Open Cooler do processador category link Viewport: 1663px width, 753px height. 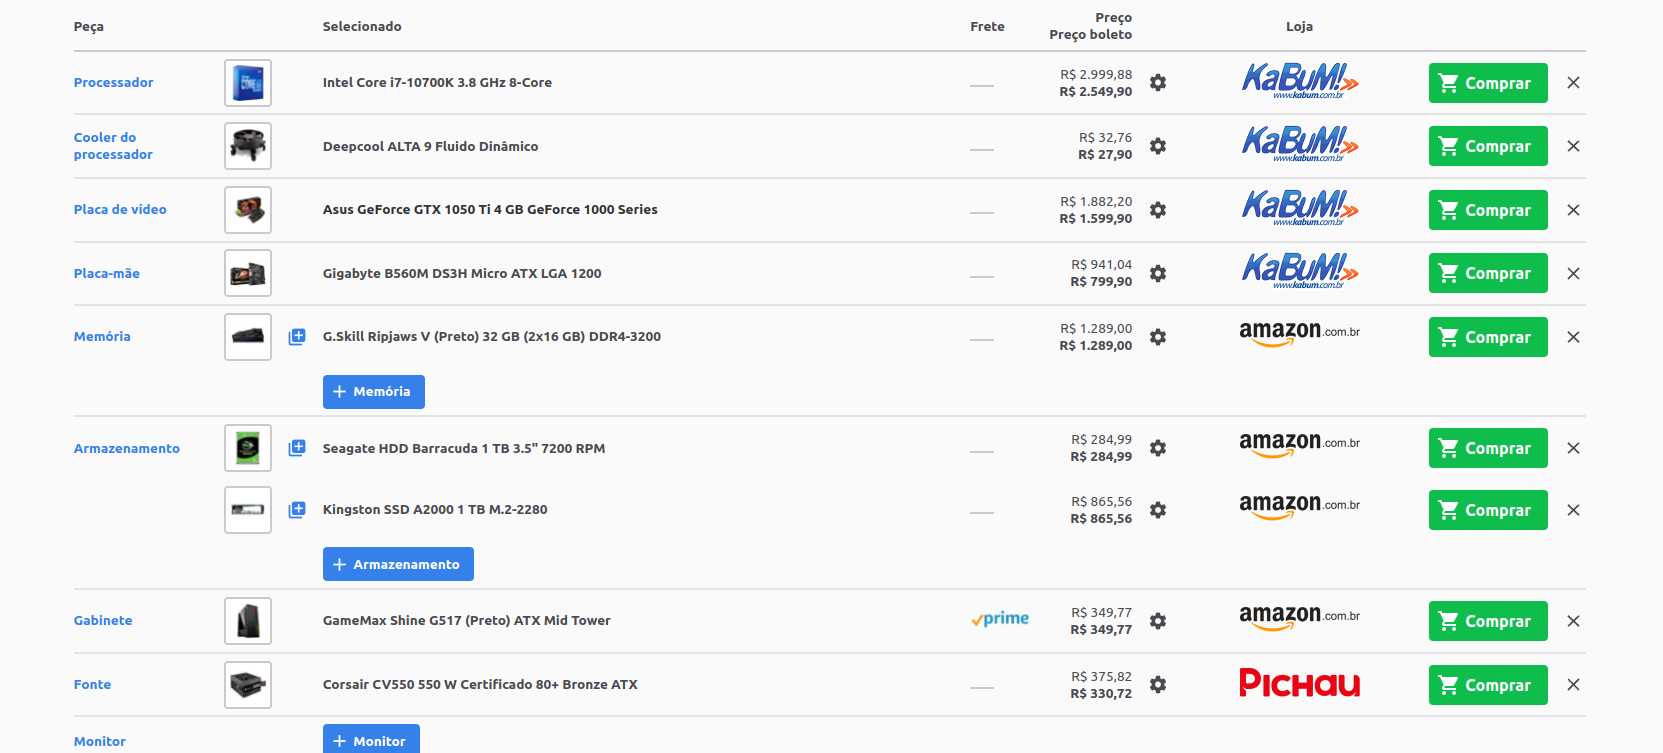tap(113, 146)
